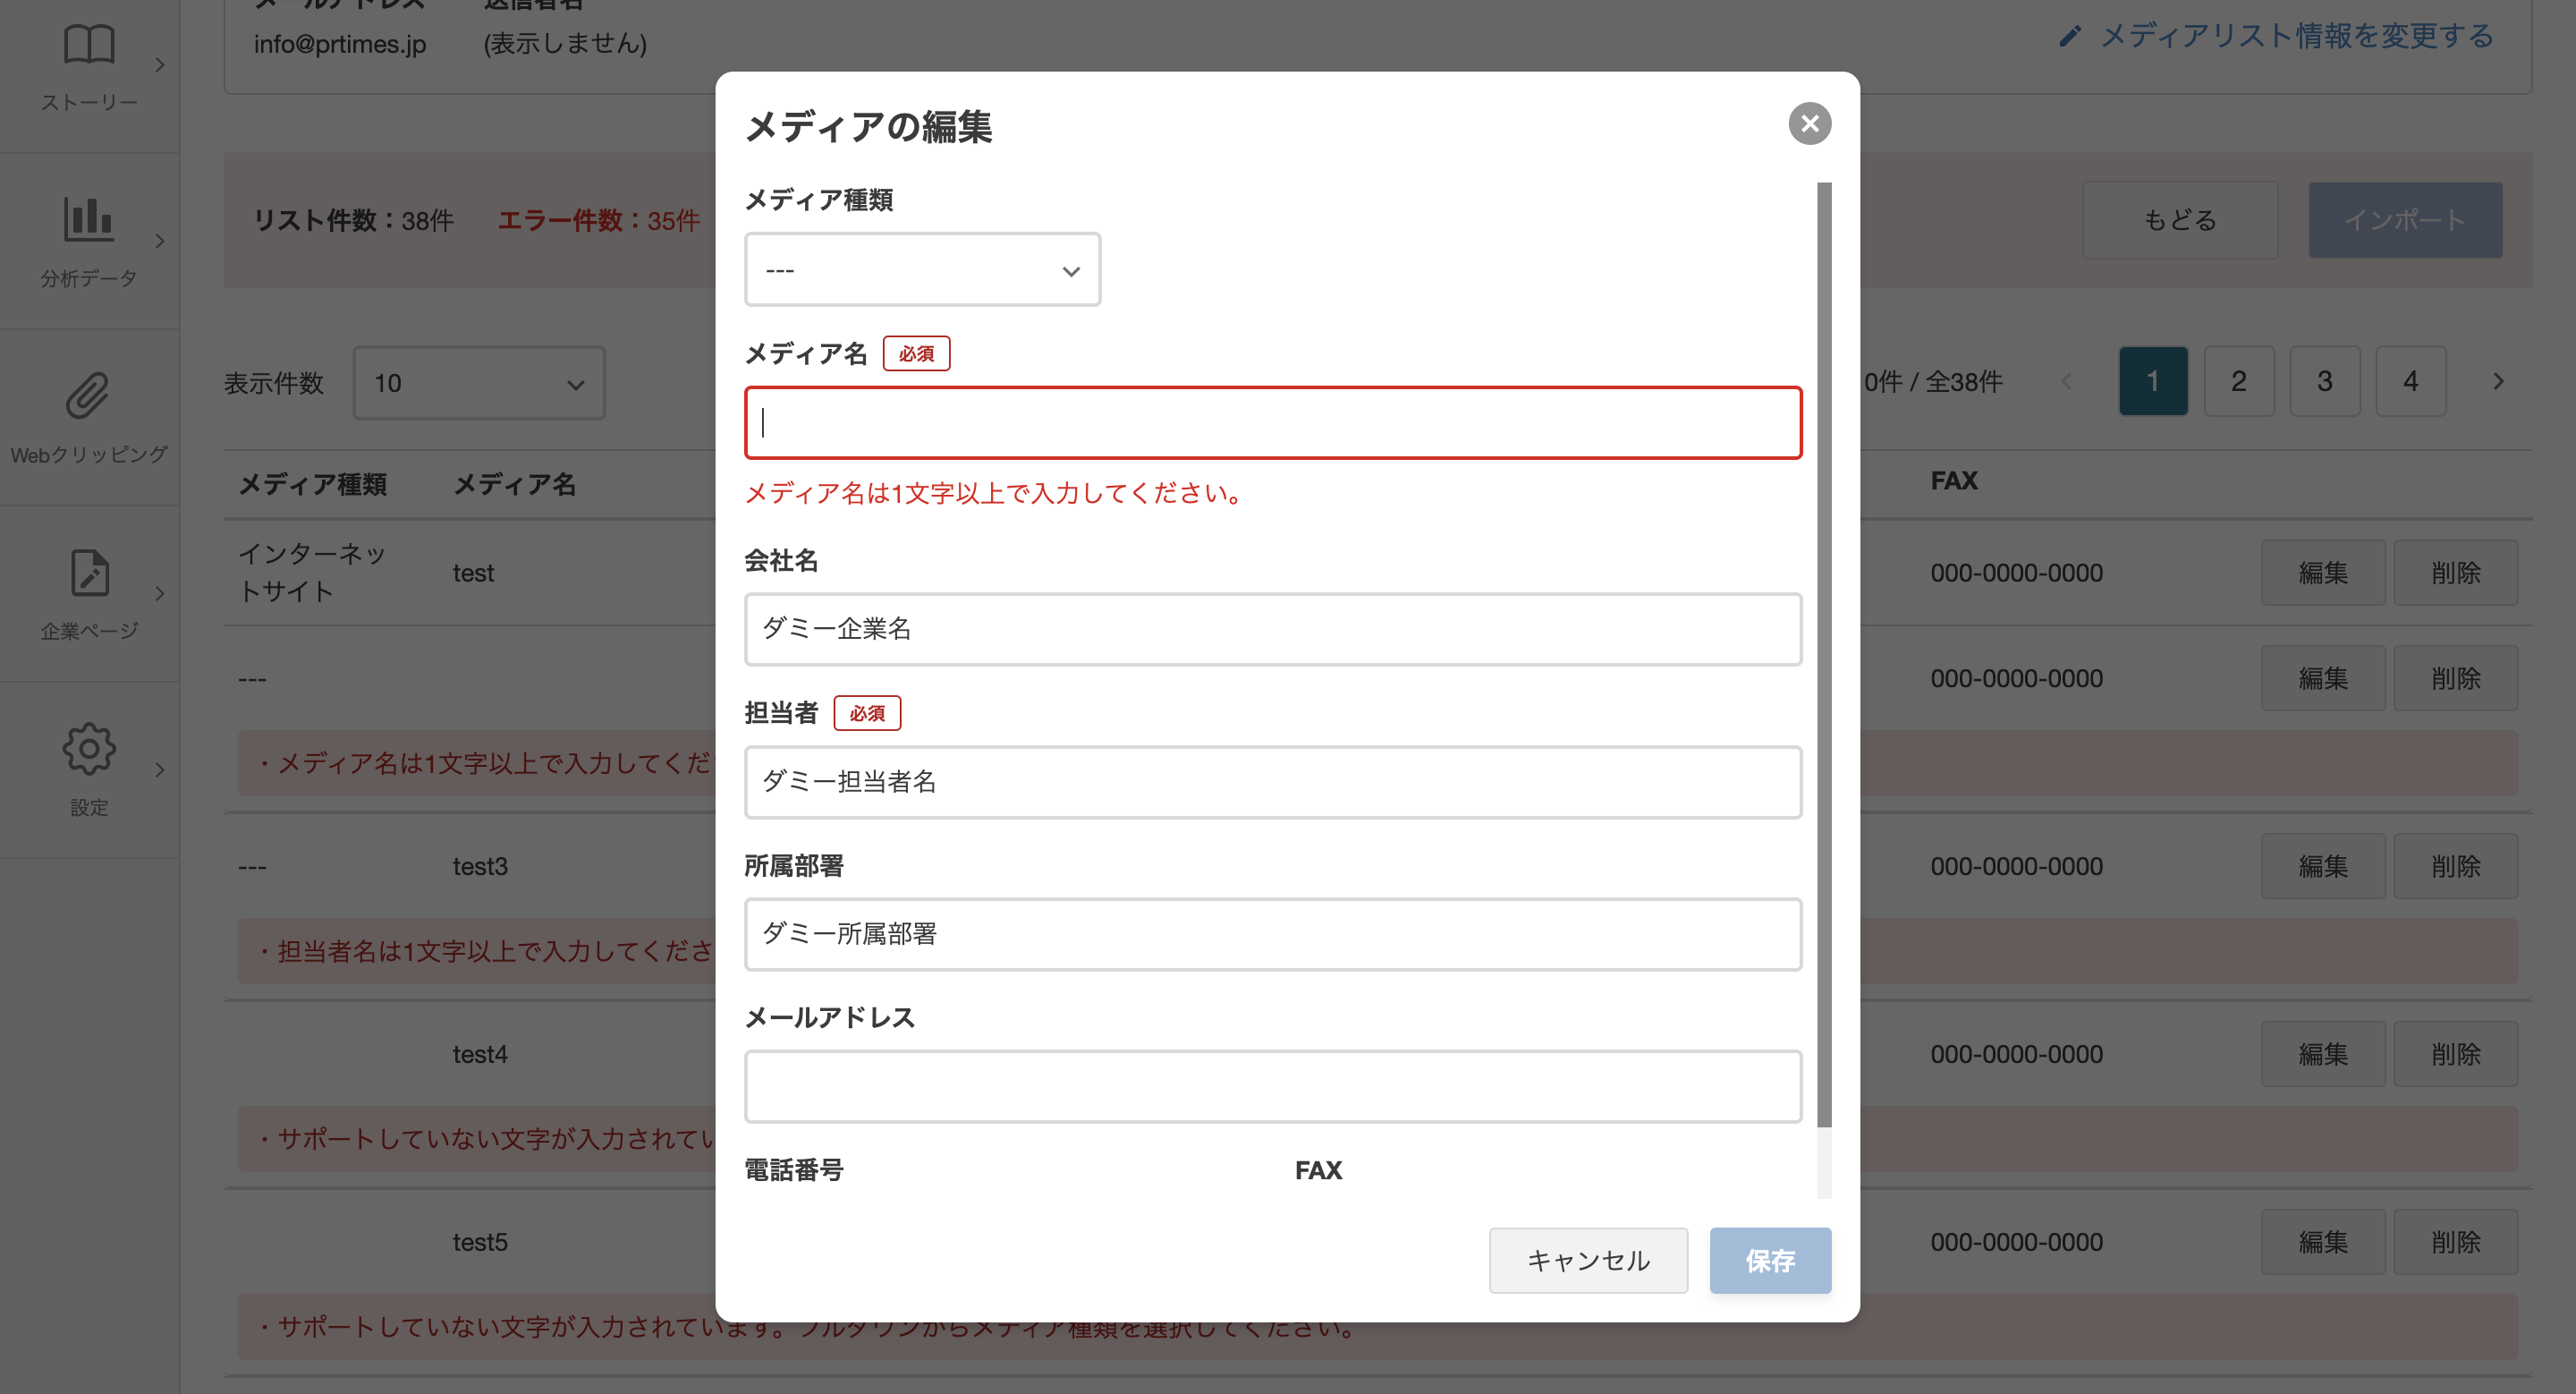Select page 1 in pagination
The width and height of the screenshot is (2576, 1394).
coord(2153,381)
